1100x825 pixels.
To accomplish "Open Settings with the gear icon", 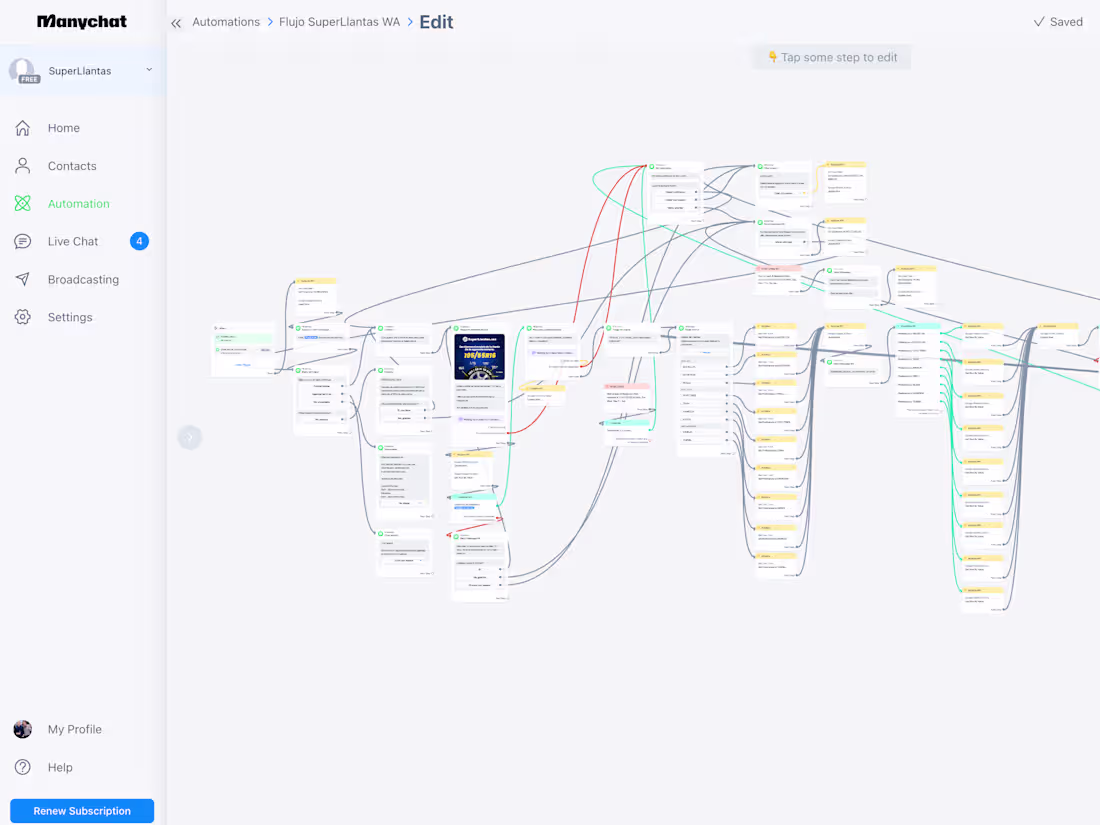I will 22,317.
